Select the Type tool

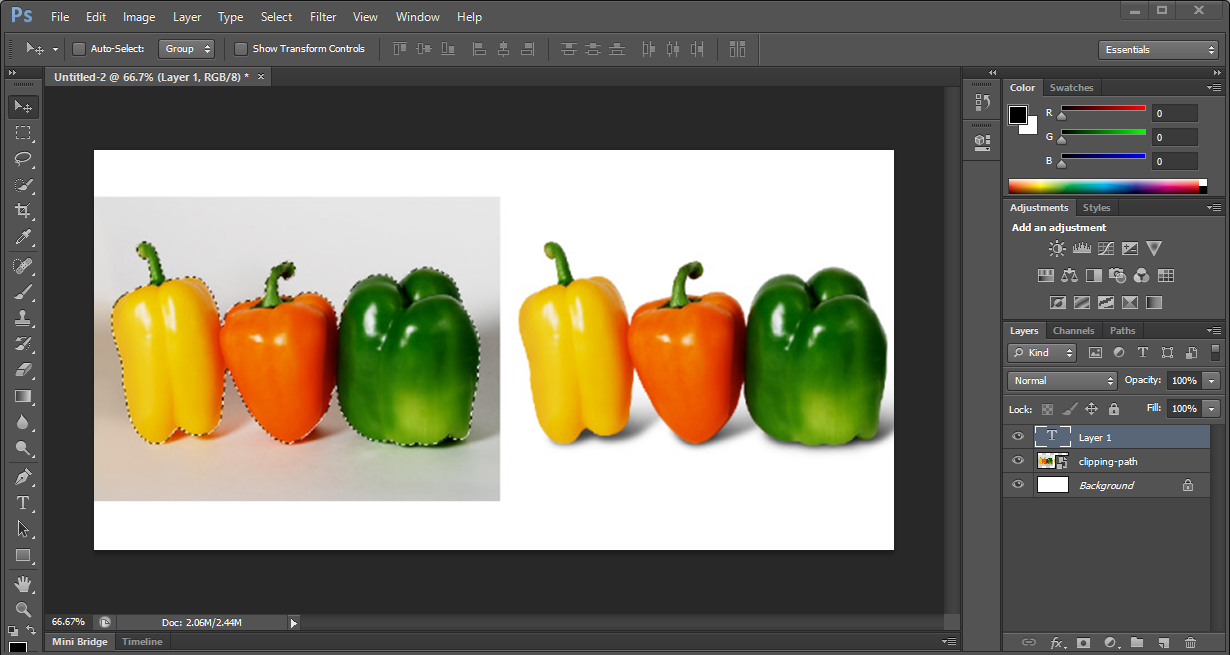[x=24, y=502]
